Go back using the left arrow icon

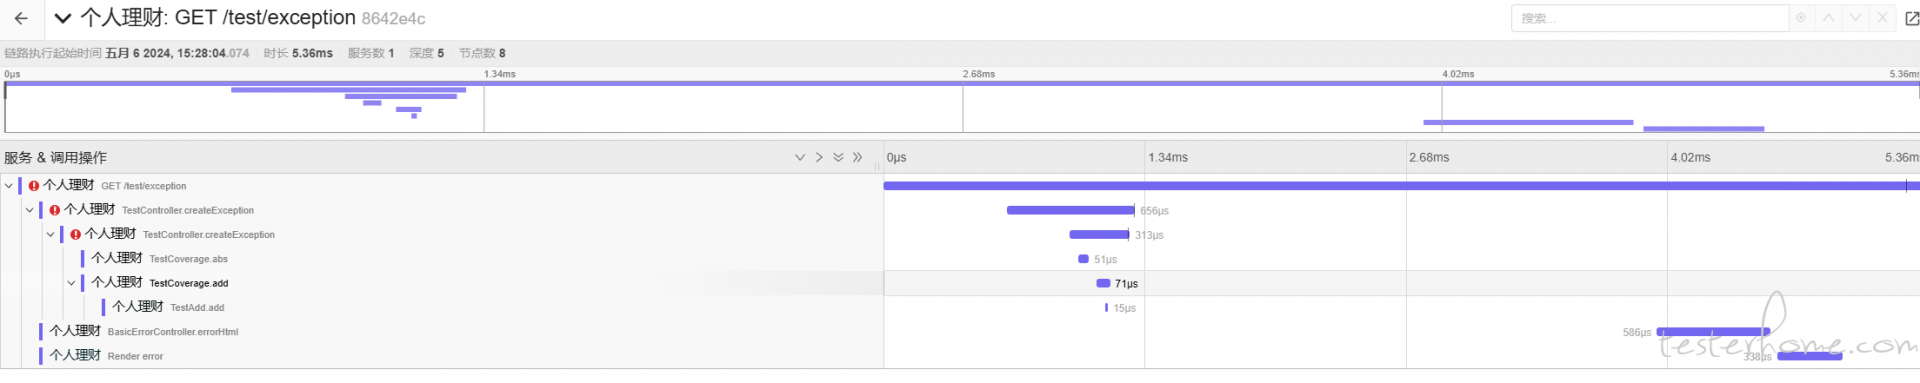point(21,18)
